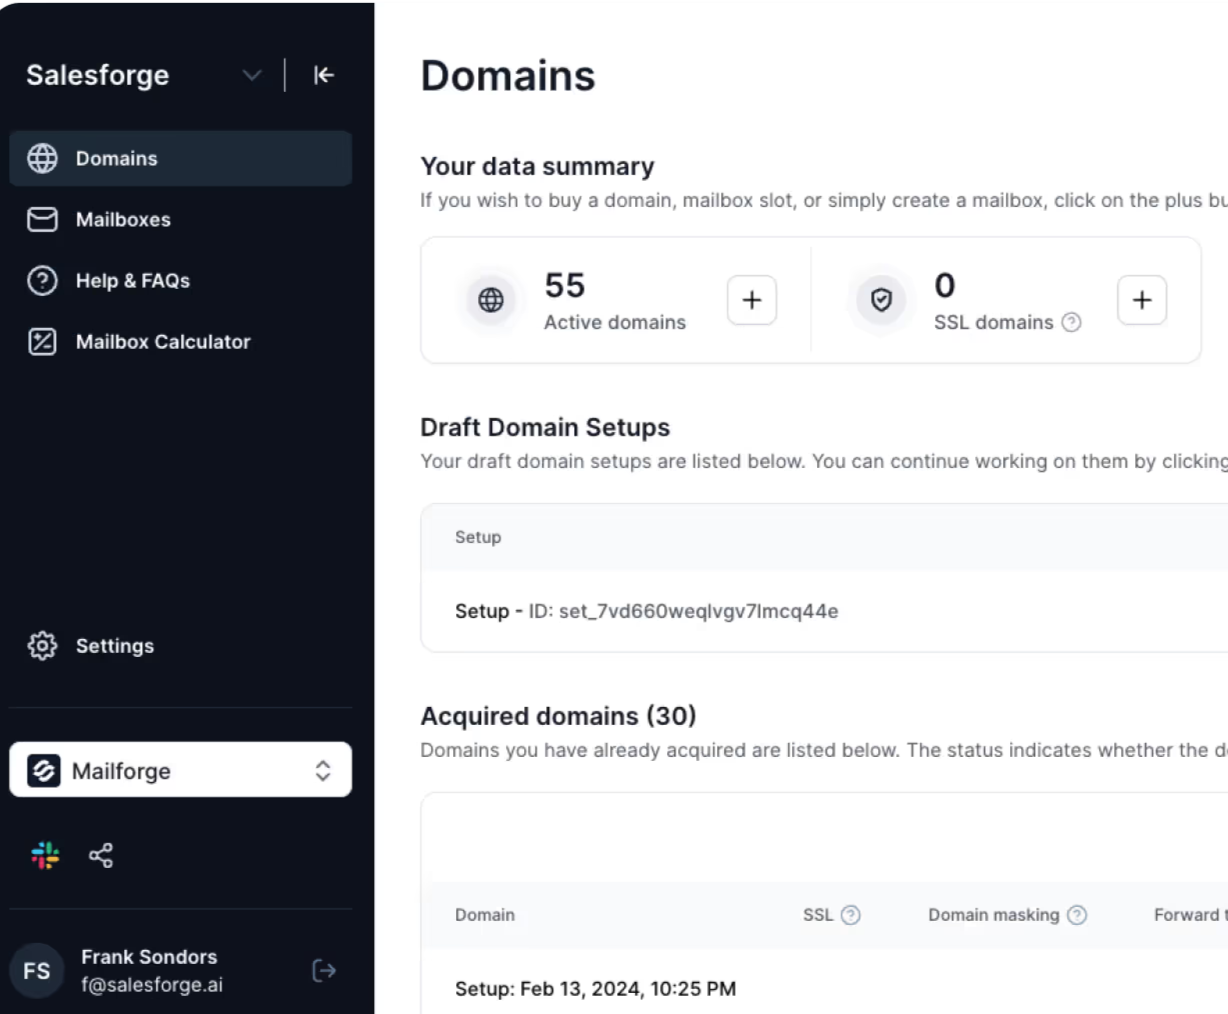1228x1014 pixels.
Task: Open Settings in the sidebar
Action: (x=180, y=646)
